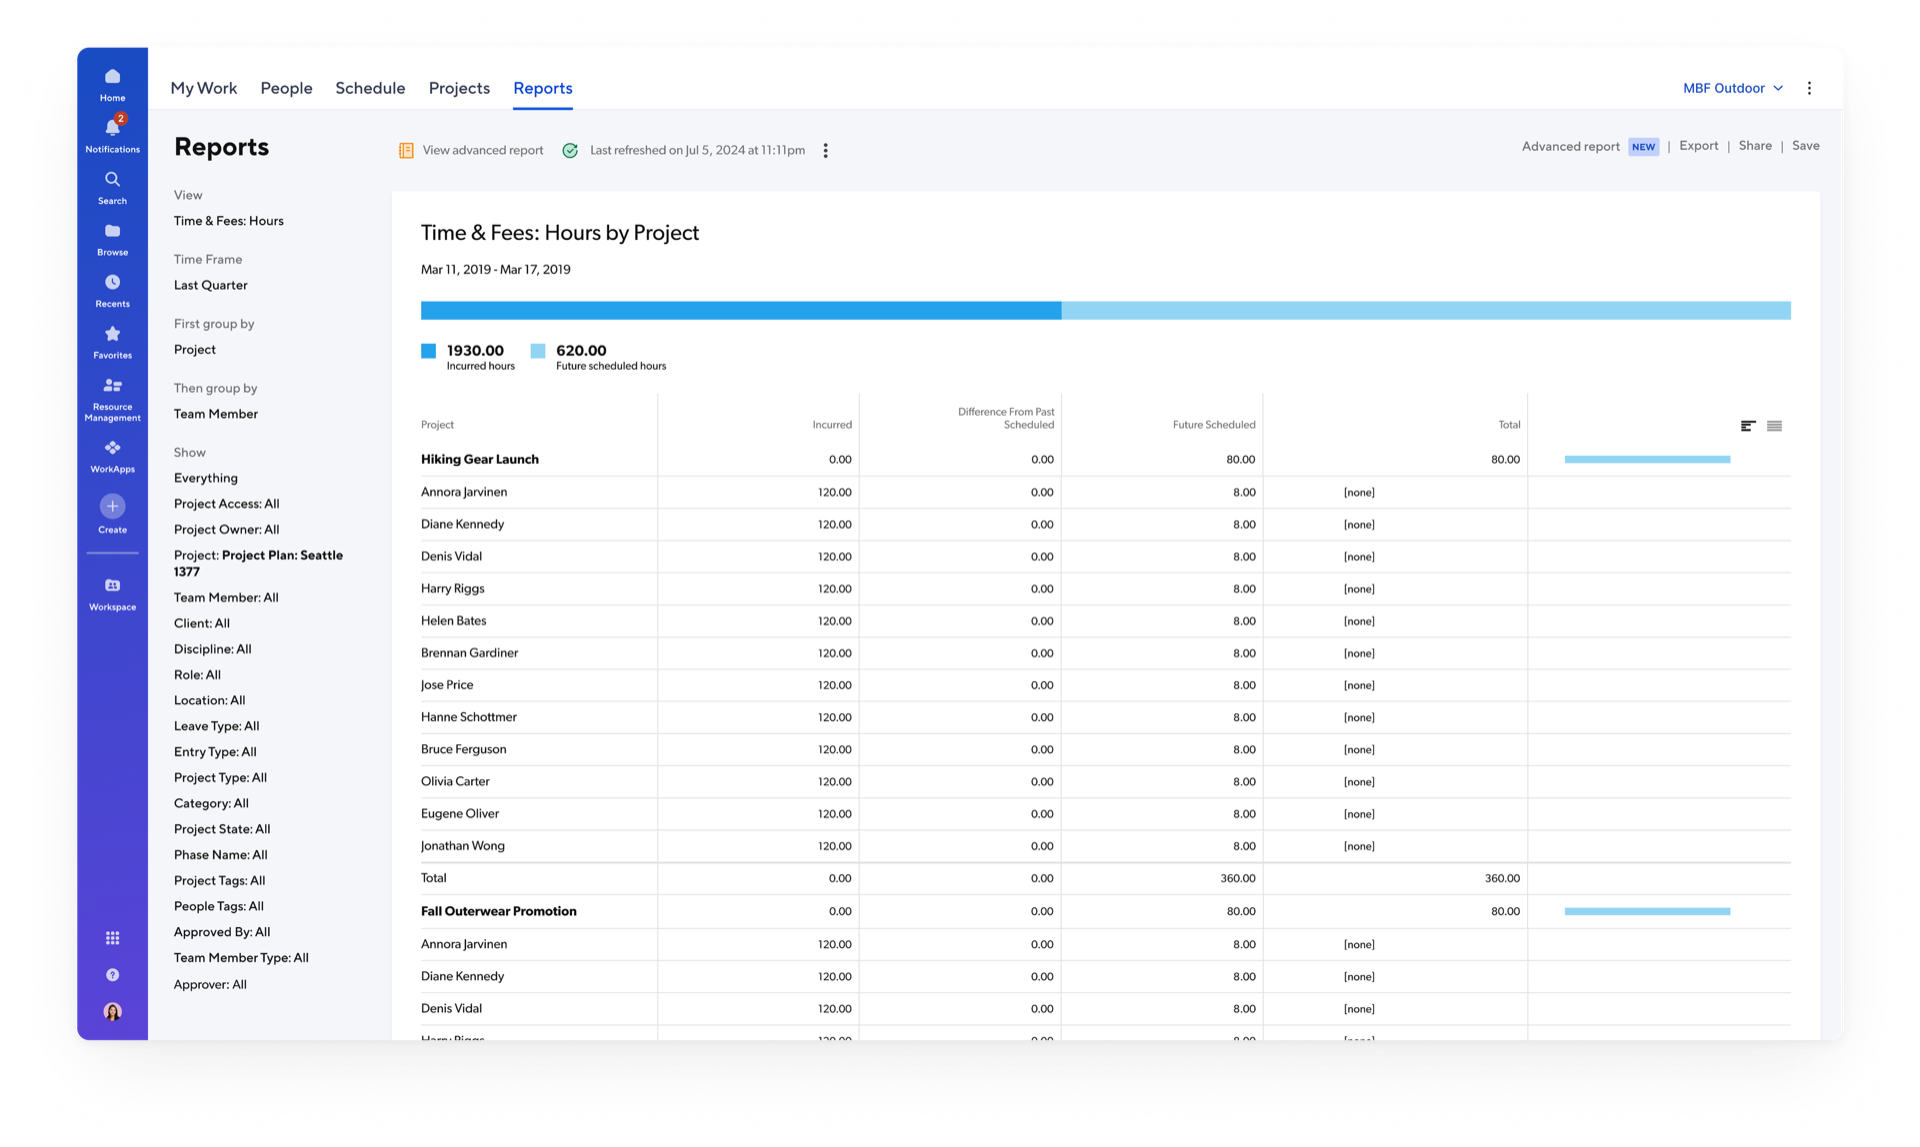Click the Total column header
This screenshot has height=1147, width=1920.
click(1509, 425)
